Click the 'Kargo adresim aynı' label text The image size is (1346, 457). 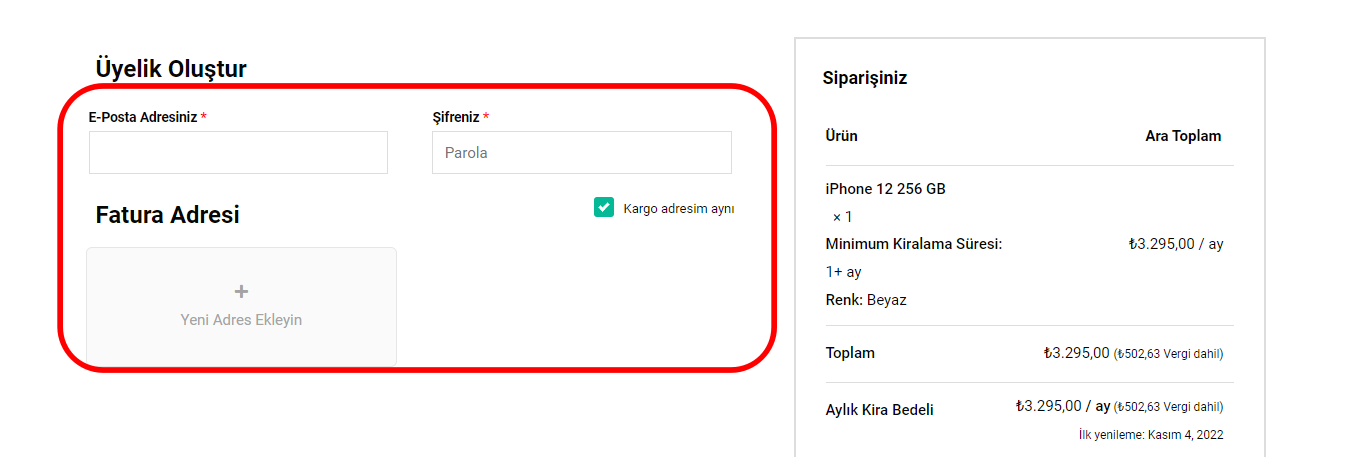point(678,209)
